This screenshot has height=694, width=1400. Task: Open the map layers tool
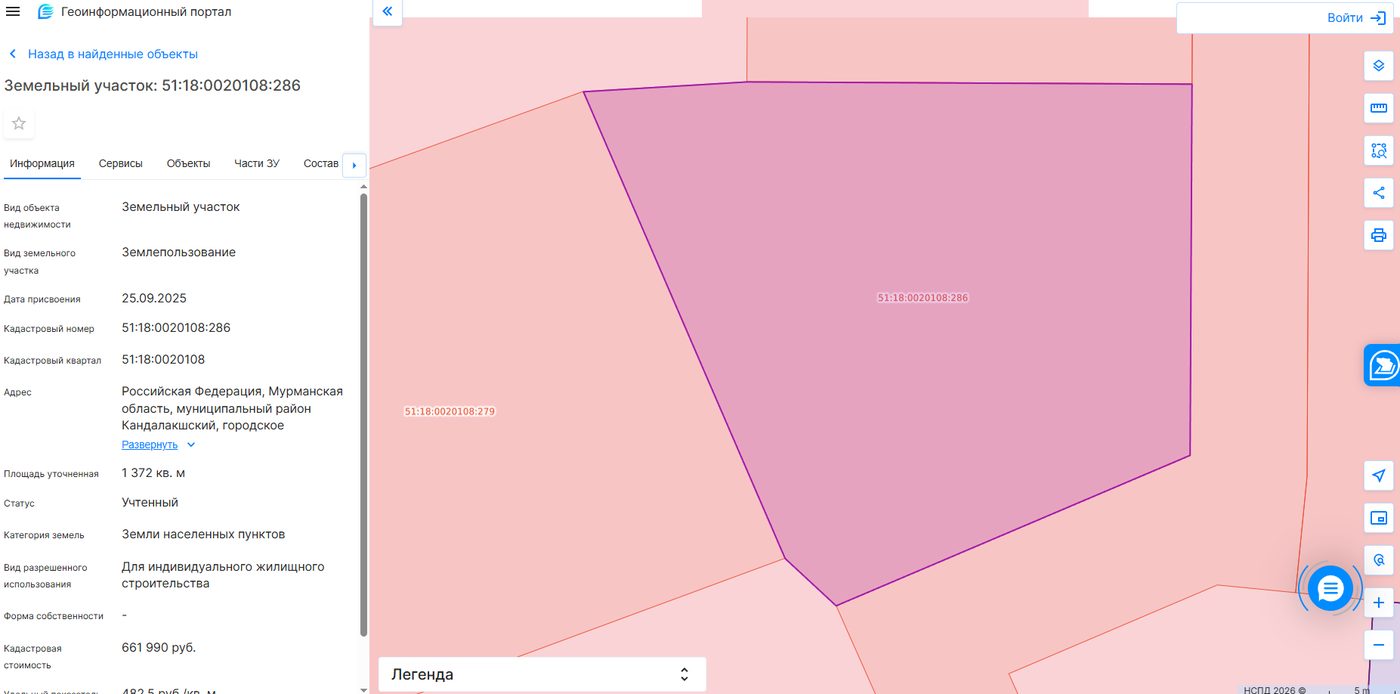[1379, 66]
